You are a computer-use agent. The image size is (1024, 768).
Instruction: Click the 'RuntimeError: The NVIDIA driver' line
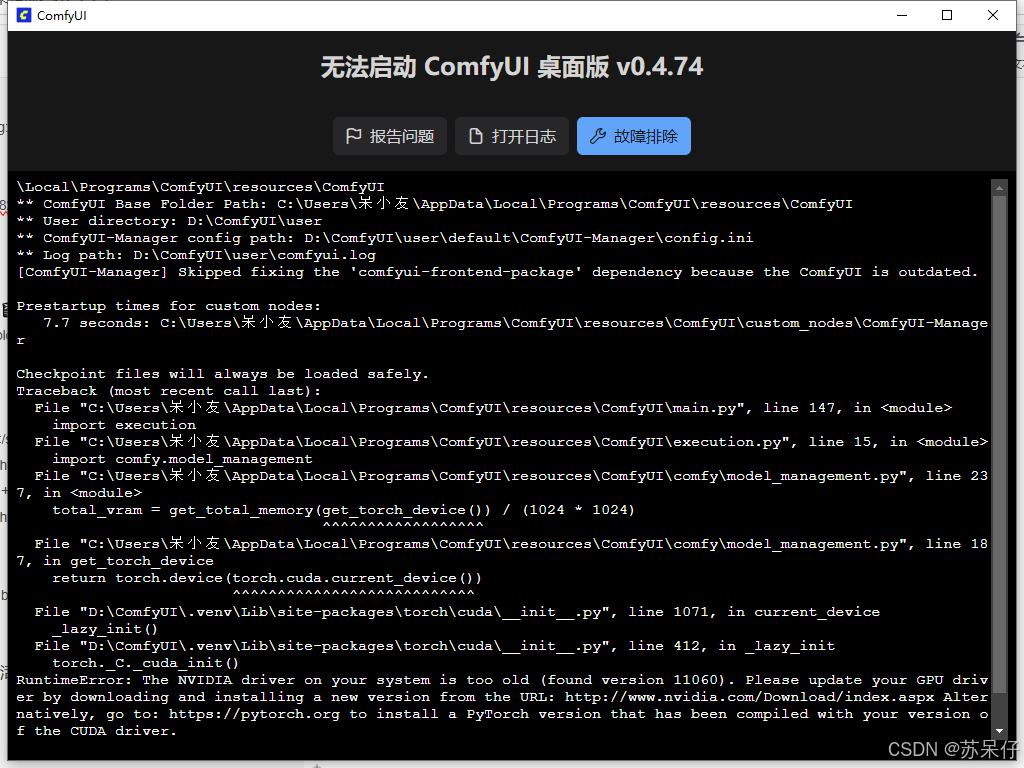(x=502, y=680)
